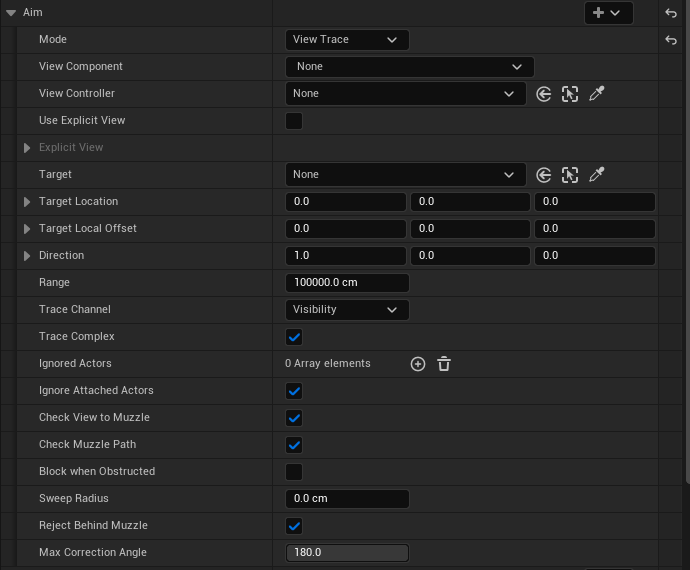
Task: Open the Mode dropdown showing View Trace
Action: (x=347, y=40)
